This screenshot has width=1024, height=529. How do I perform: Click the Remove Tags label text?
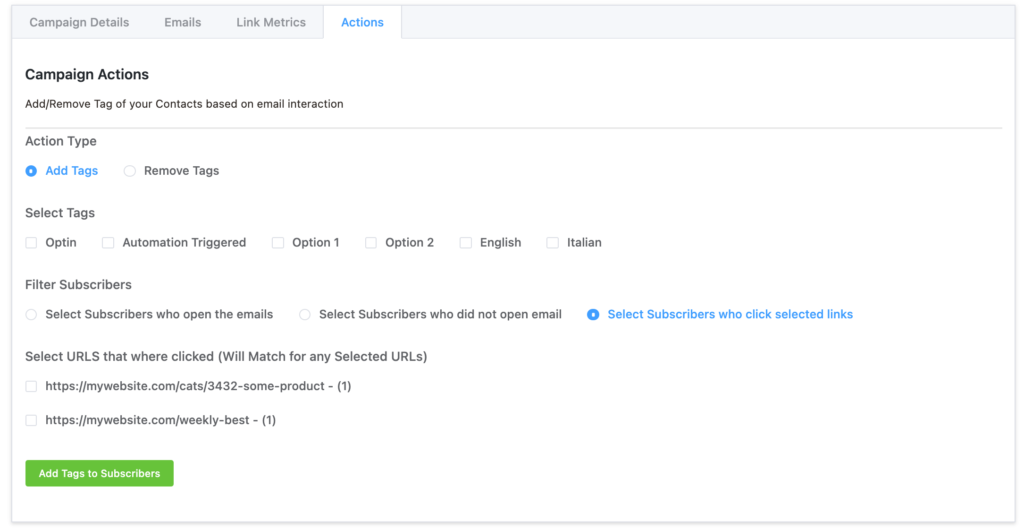pos(182,171)
